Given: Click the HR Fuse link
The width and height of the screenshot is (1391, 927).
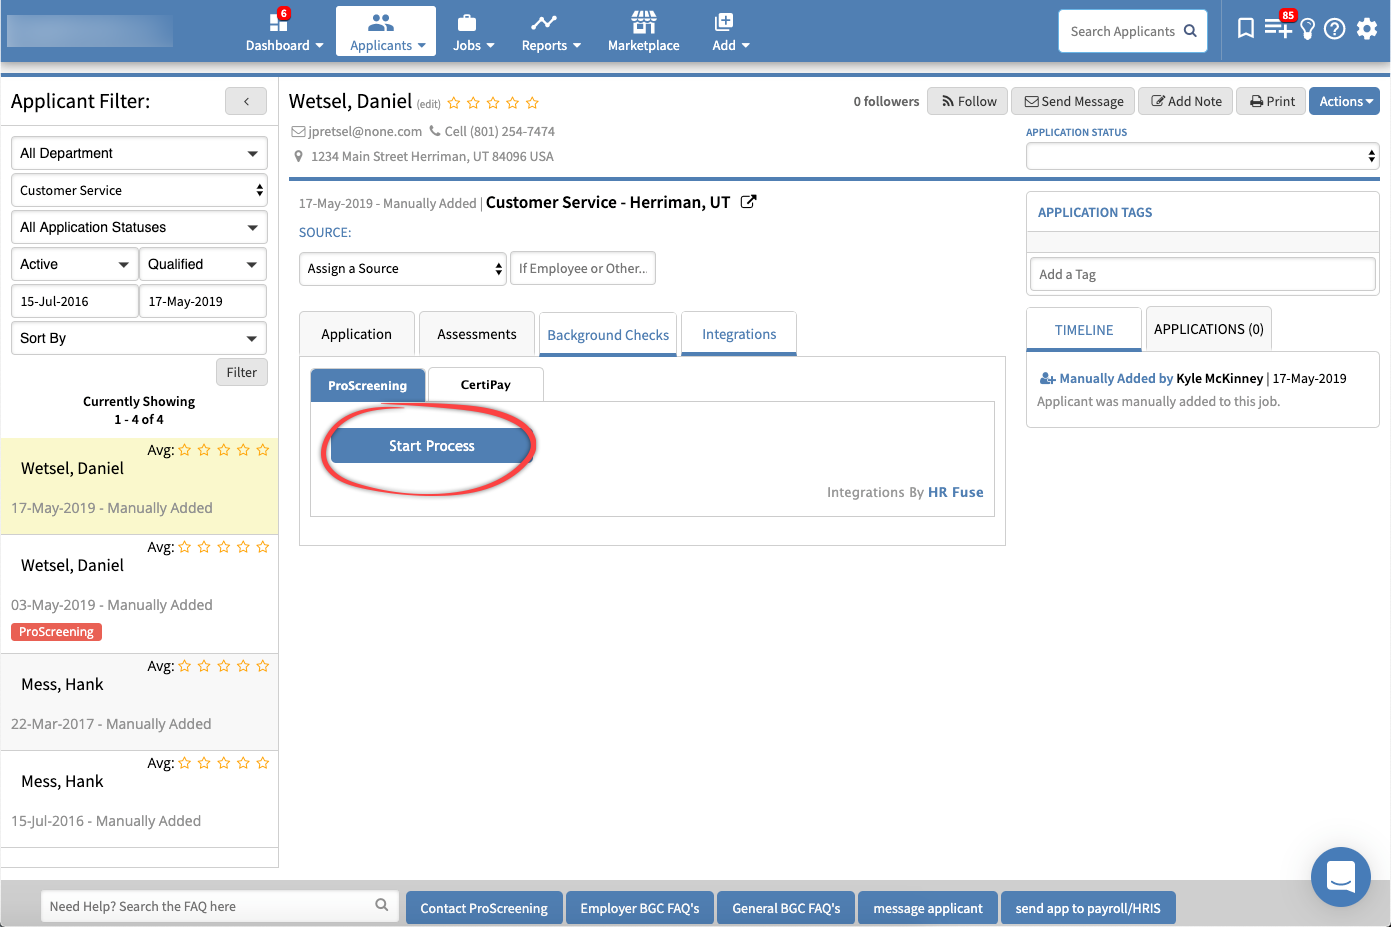Looking at the screenshot, I should [955, 492].
